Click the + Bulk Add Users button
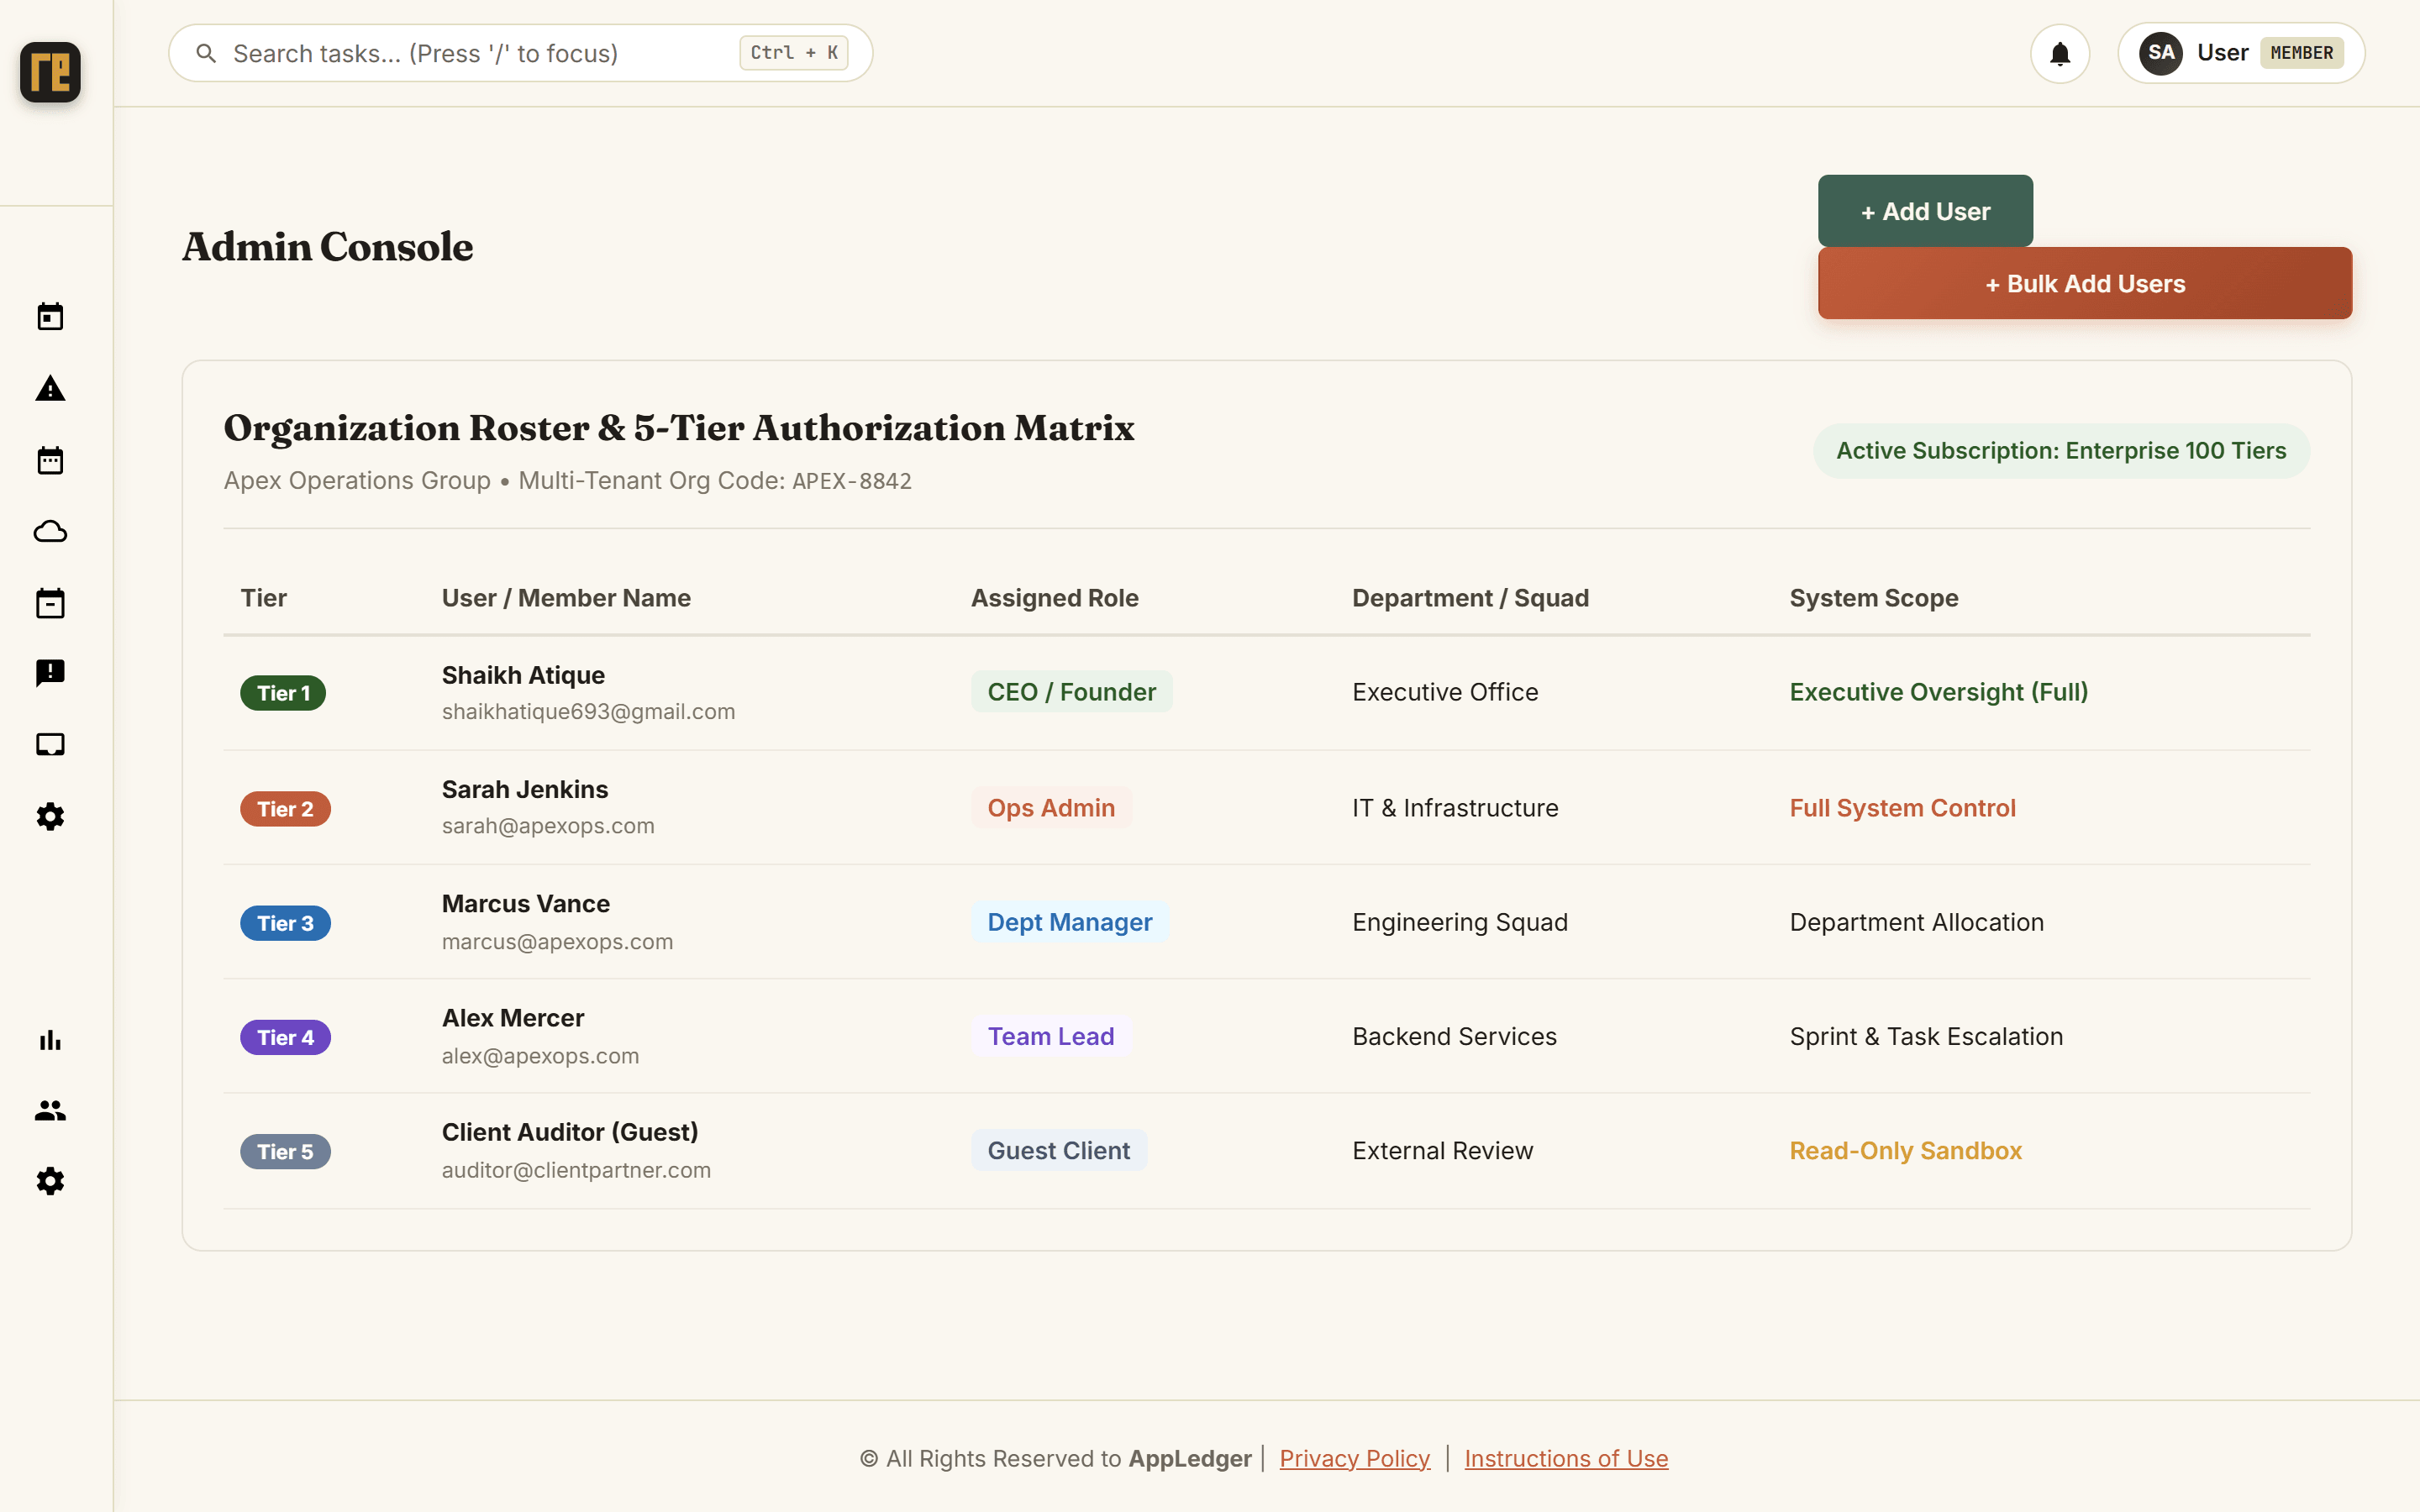Image resolution: width=2420 pixels, height=1512 pixels. (x=2085, y=283)
